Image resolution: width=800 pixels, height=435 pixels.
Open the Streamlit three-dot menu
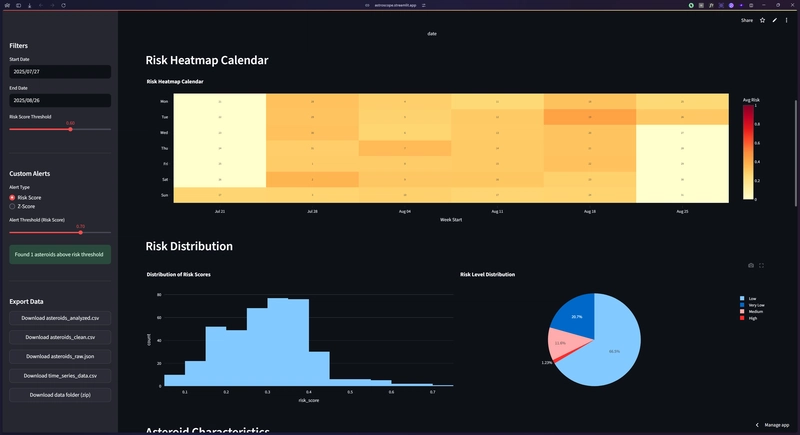point(786,20)
